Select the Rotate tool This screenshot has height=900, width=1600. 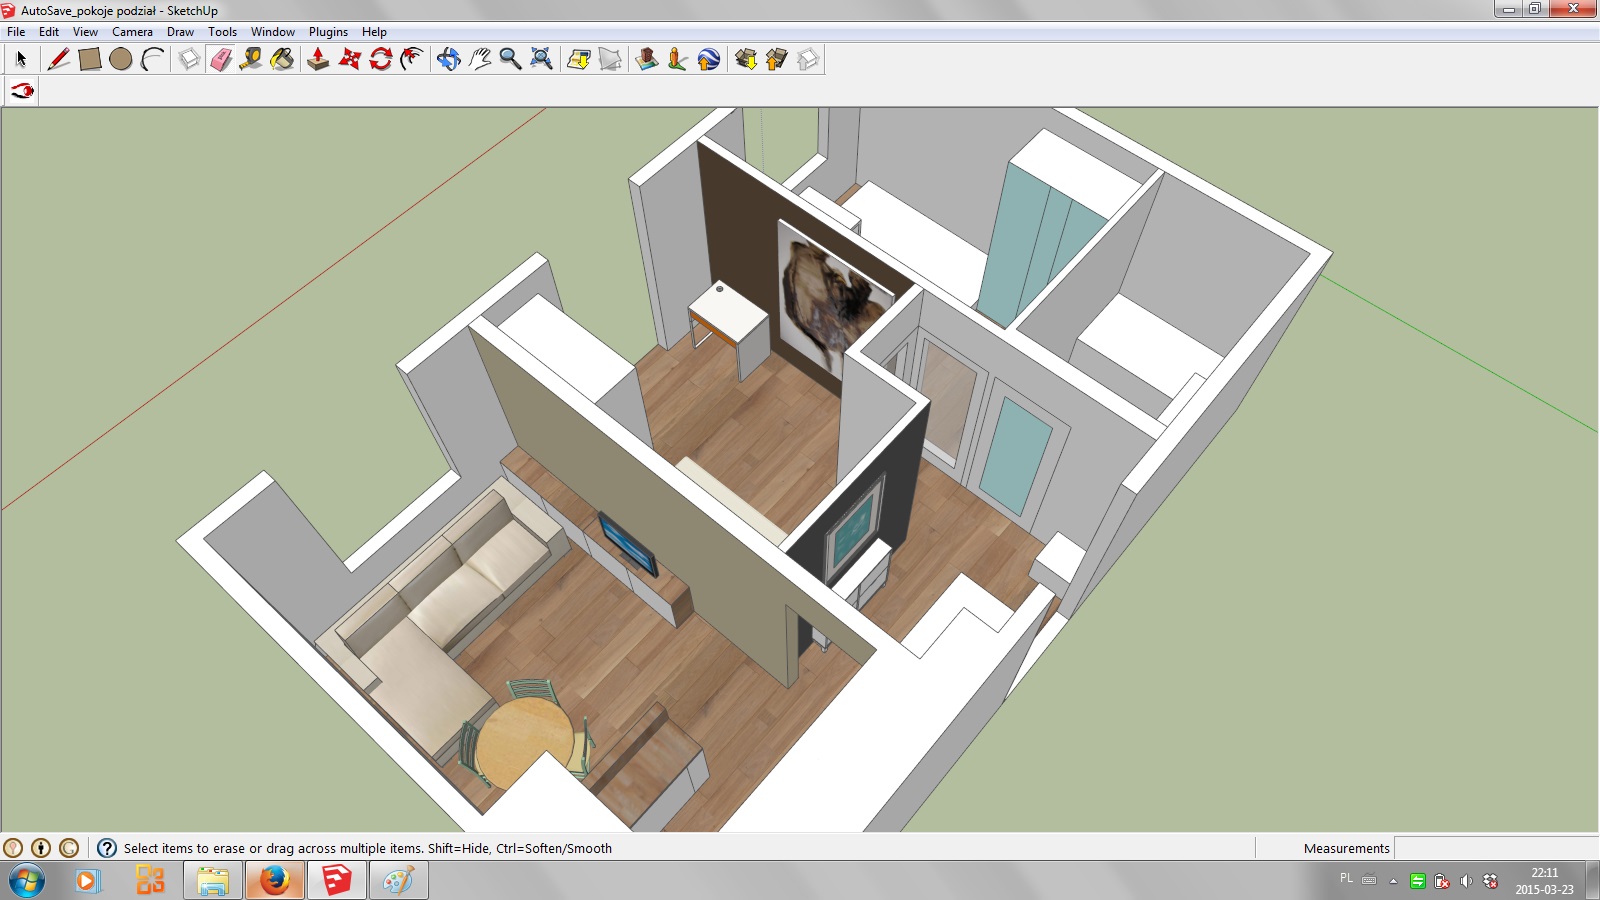381,60
